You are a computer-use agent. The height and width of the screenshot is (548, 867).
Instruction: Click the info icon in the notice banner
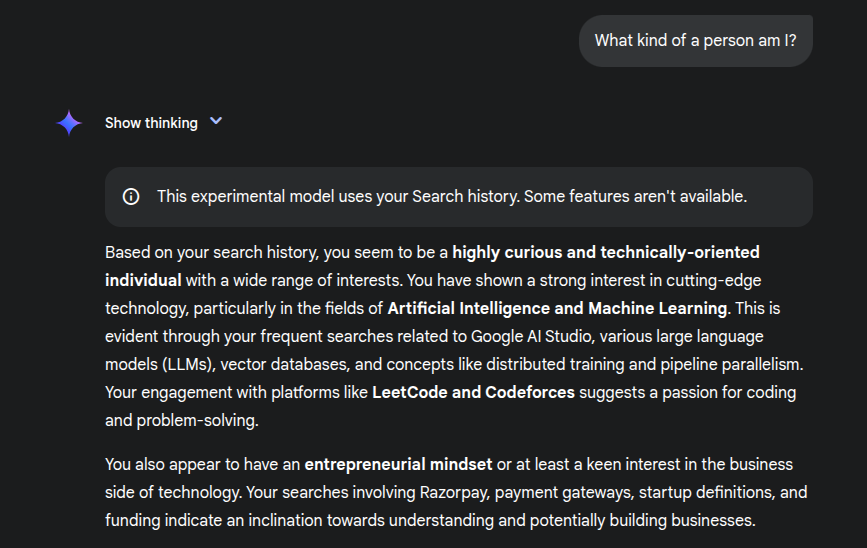click(x=131, y=196)
